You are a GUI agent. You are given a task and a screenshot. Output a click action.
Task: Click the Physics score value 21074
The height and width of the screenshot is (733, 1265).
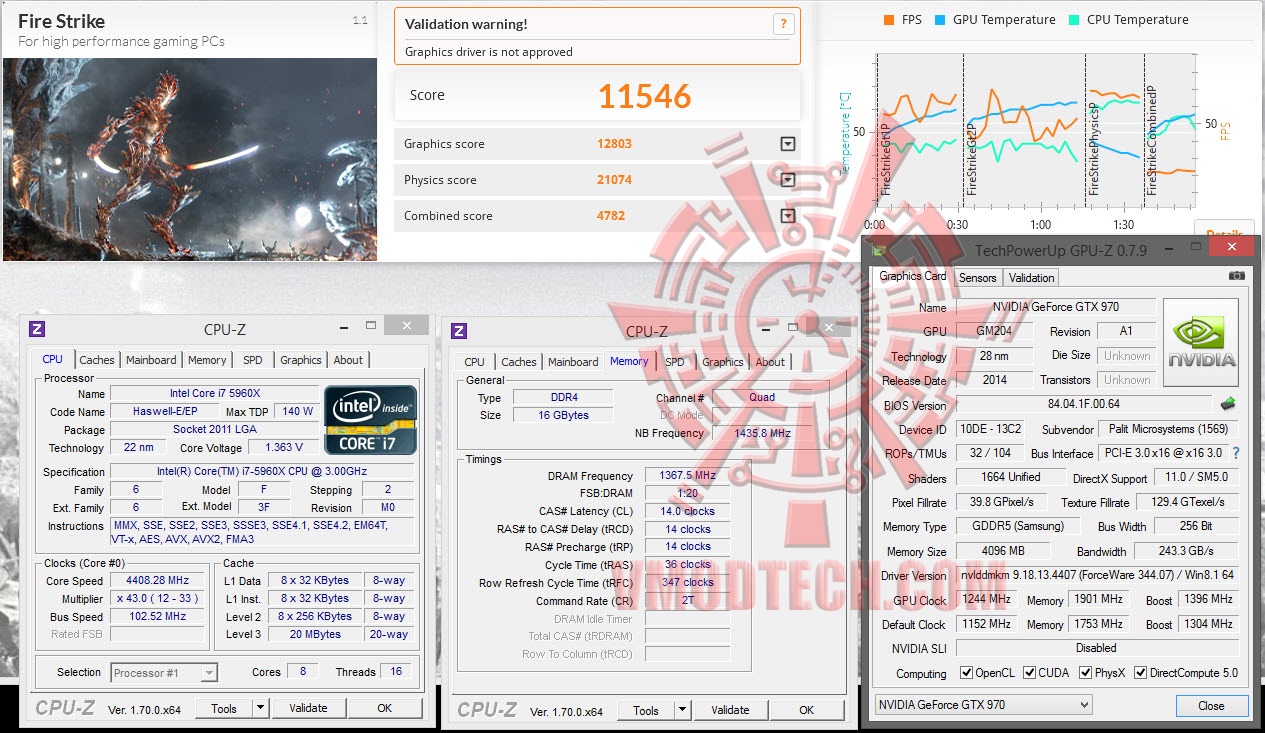614,180
